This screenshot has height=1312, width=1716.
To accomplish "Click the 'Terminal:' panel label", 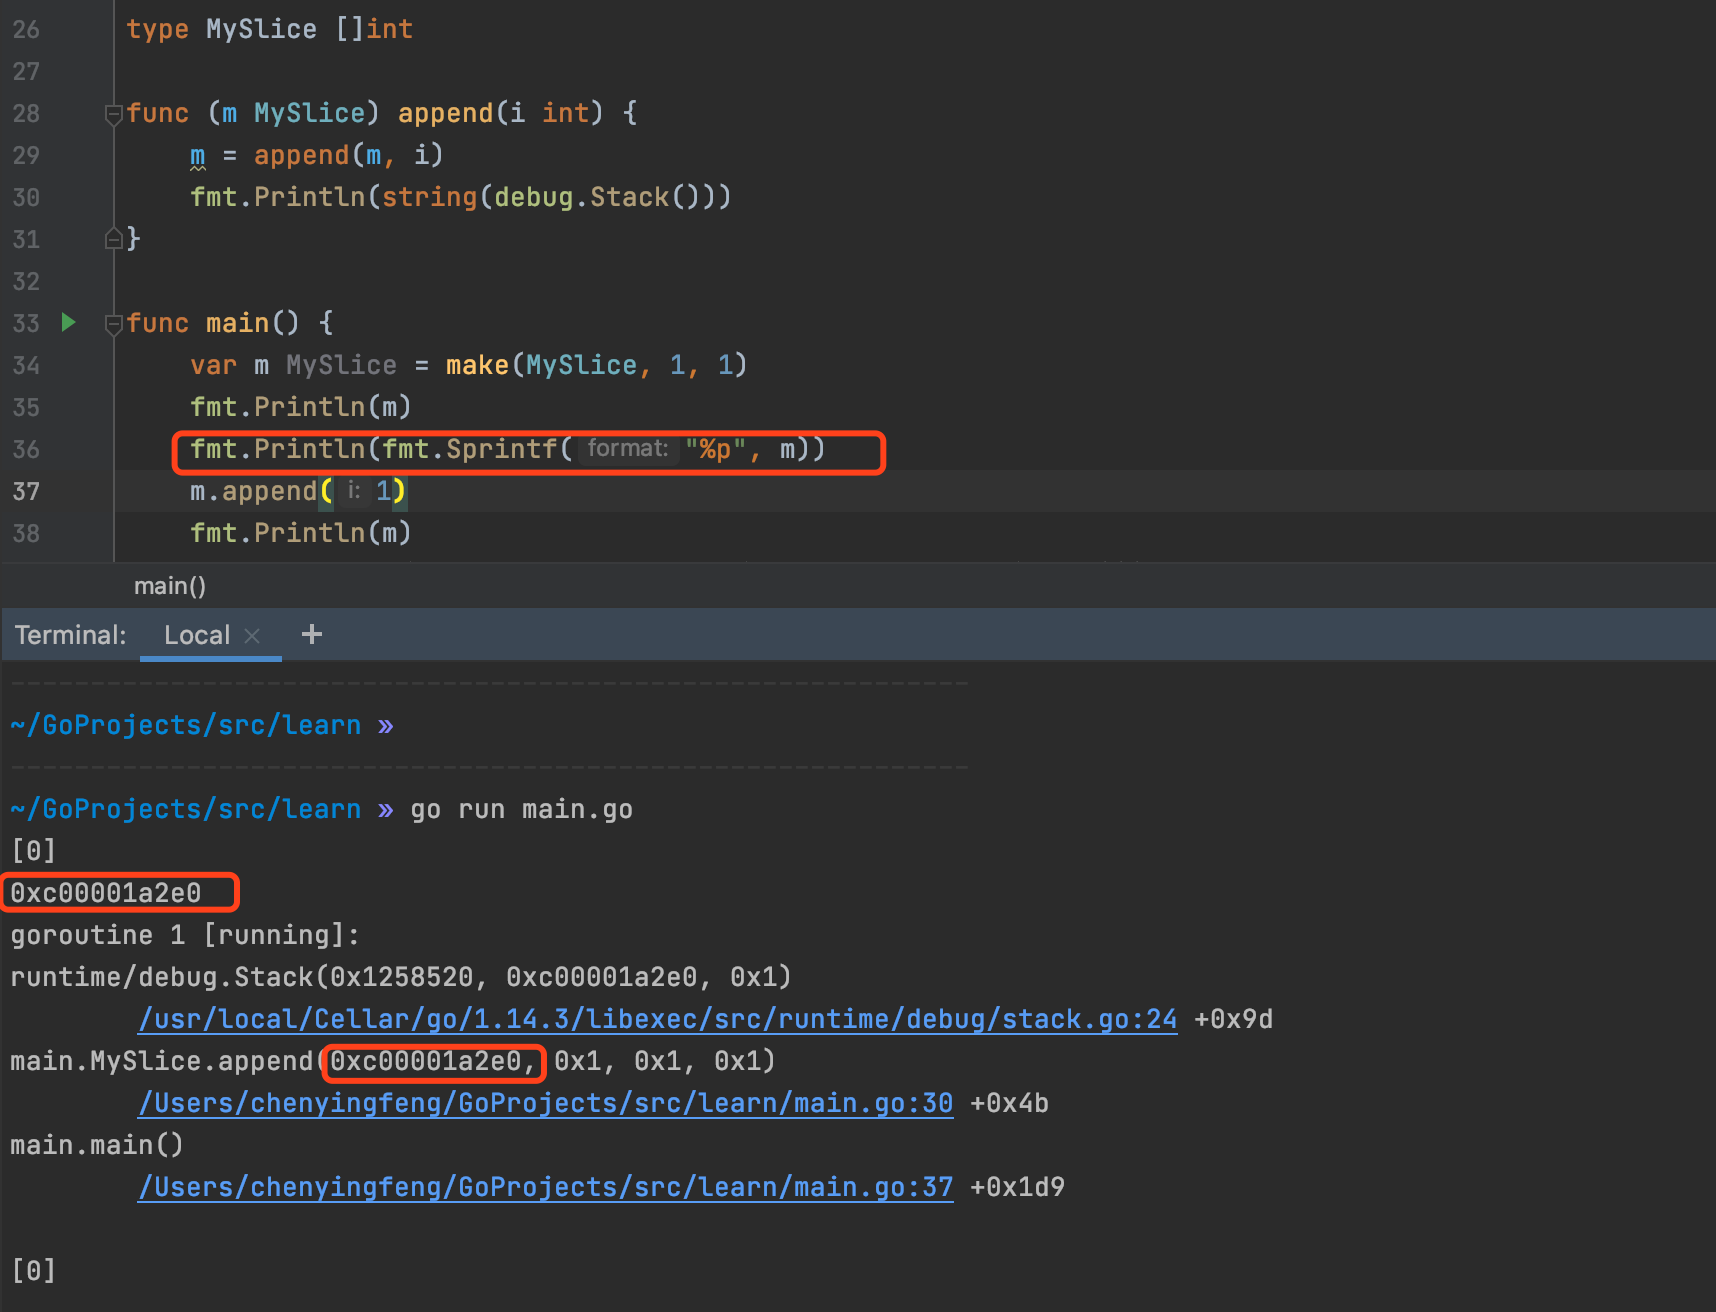I will 71,635.
